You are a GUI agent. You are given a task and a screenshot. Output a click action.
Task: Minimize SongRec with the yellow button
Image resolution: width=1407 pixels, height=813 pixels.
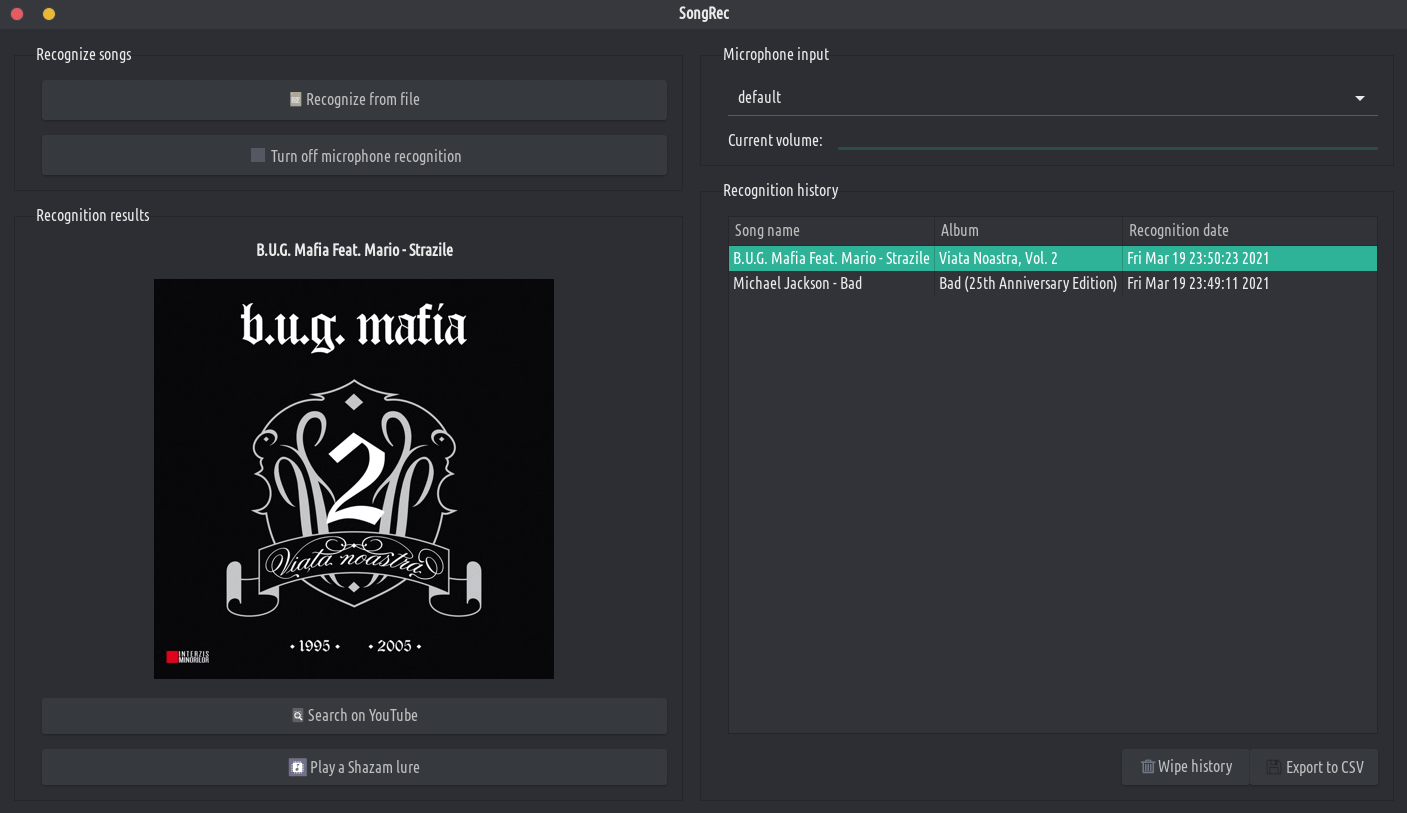(x=49, y=14)
